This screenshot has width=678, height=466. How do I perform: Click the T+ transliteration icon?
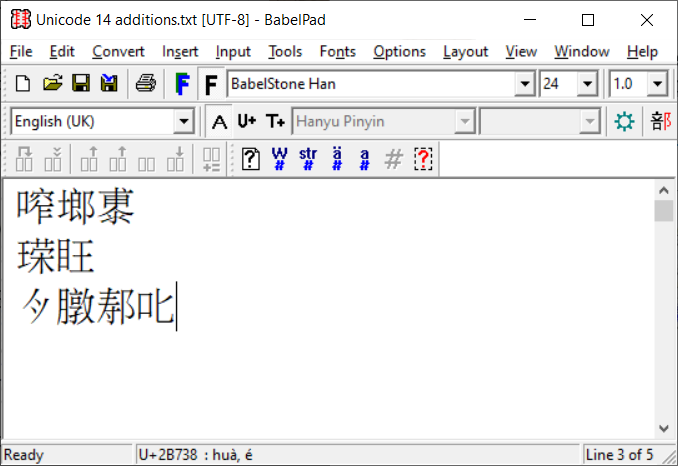point(275,121)
